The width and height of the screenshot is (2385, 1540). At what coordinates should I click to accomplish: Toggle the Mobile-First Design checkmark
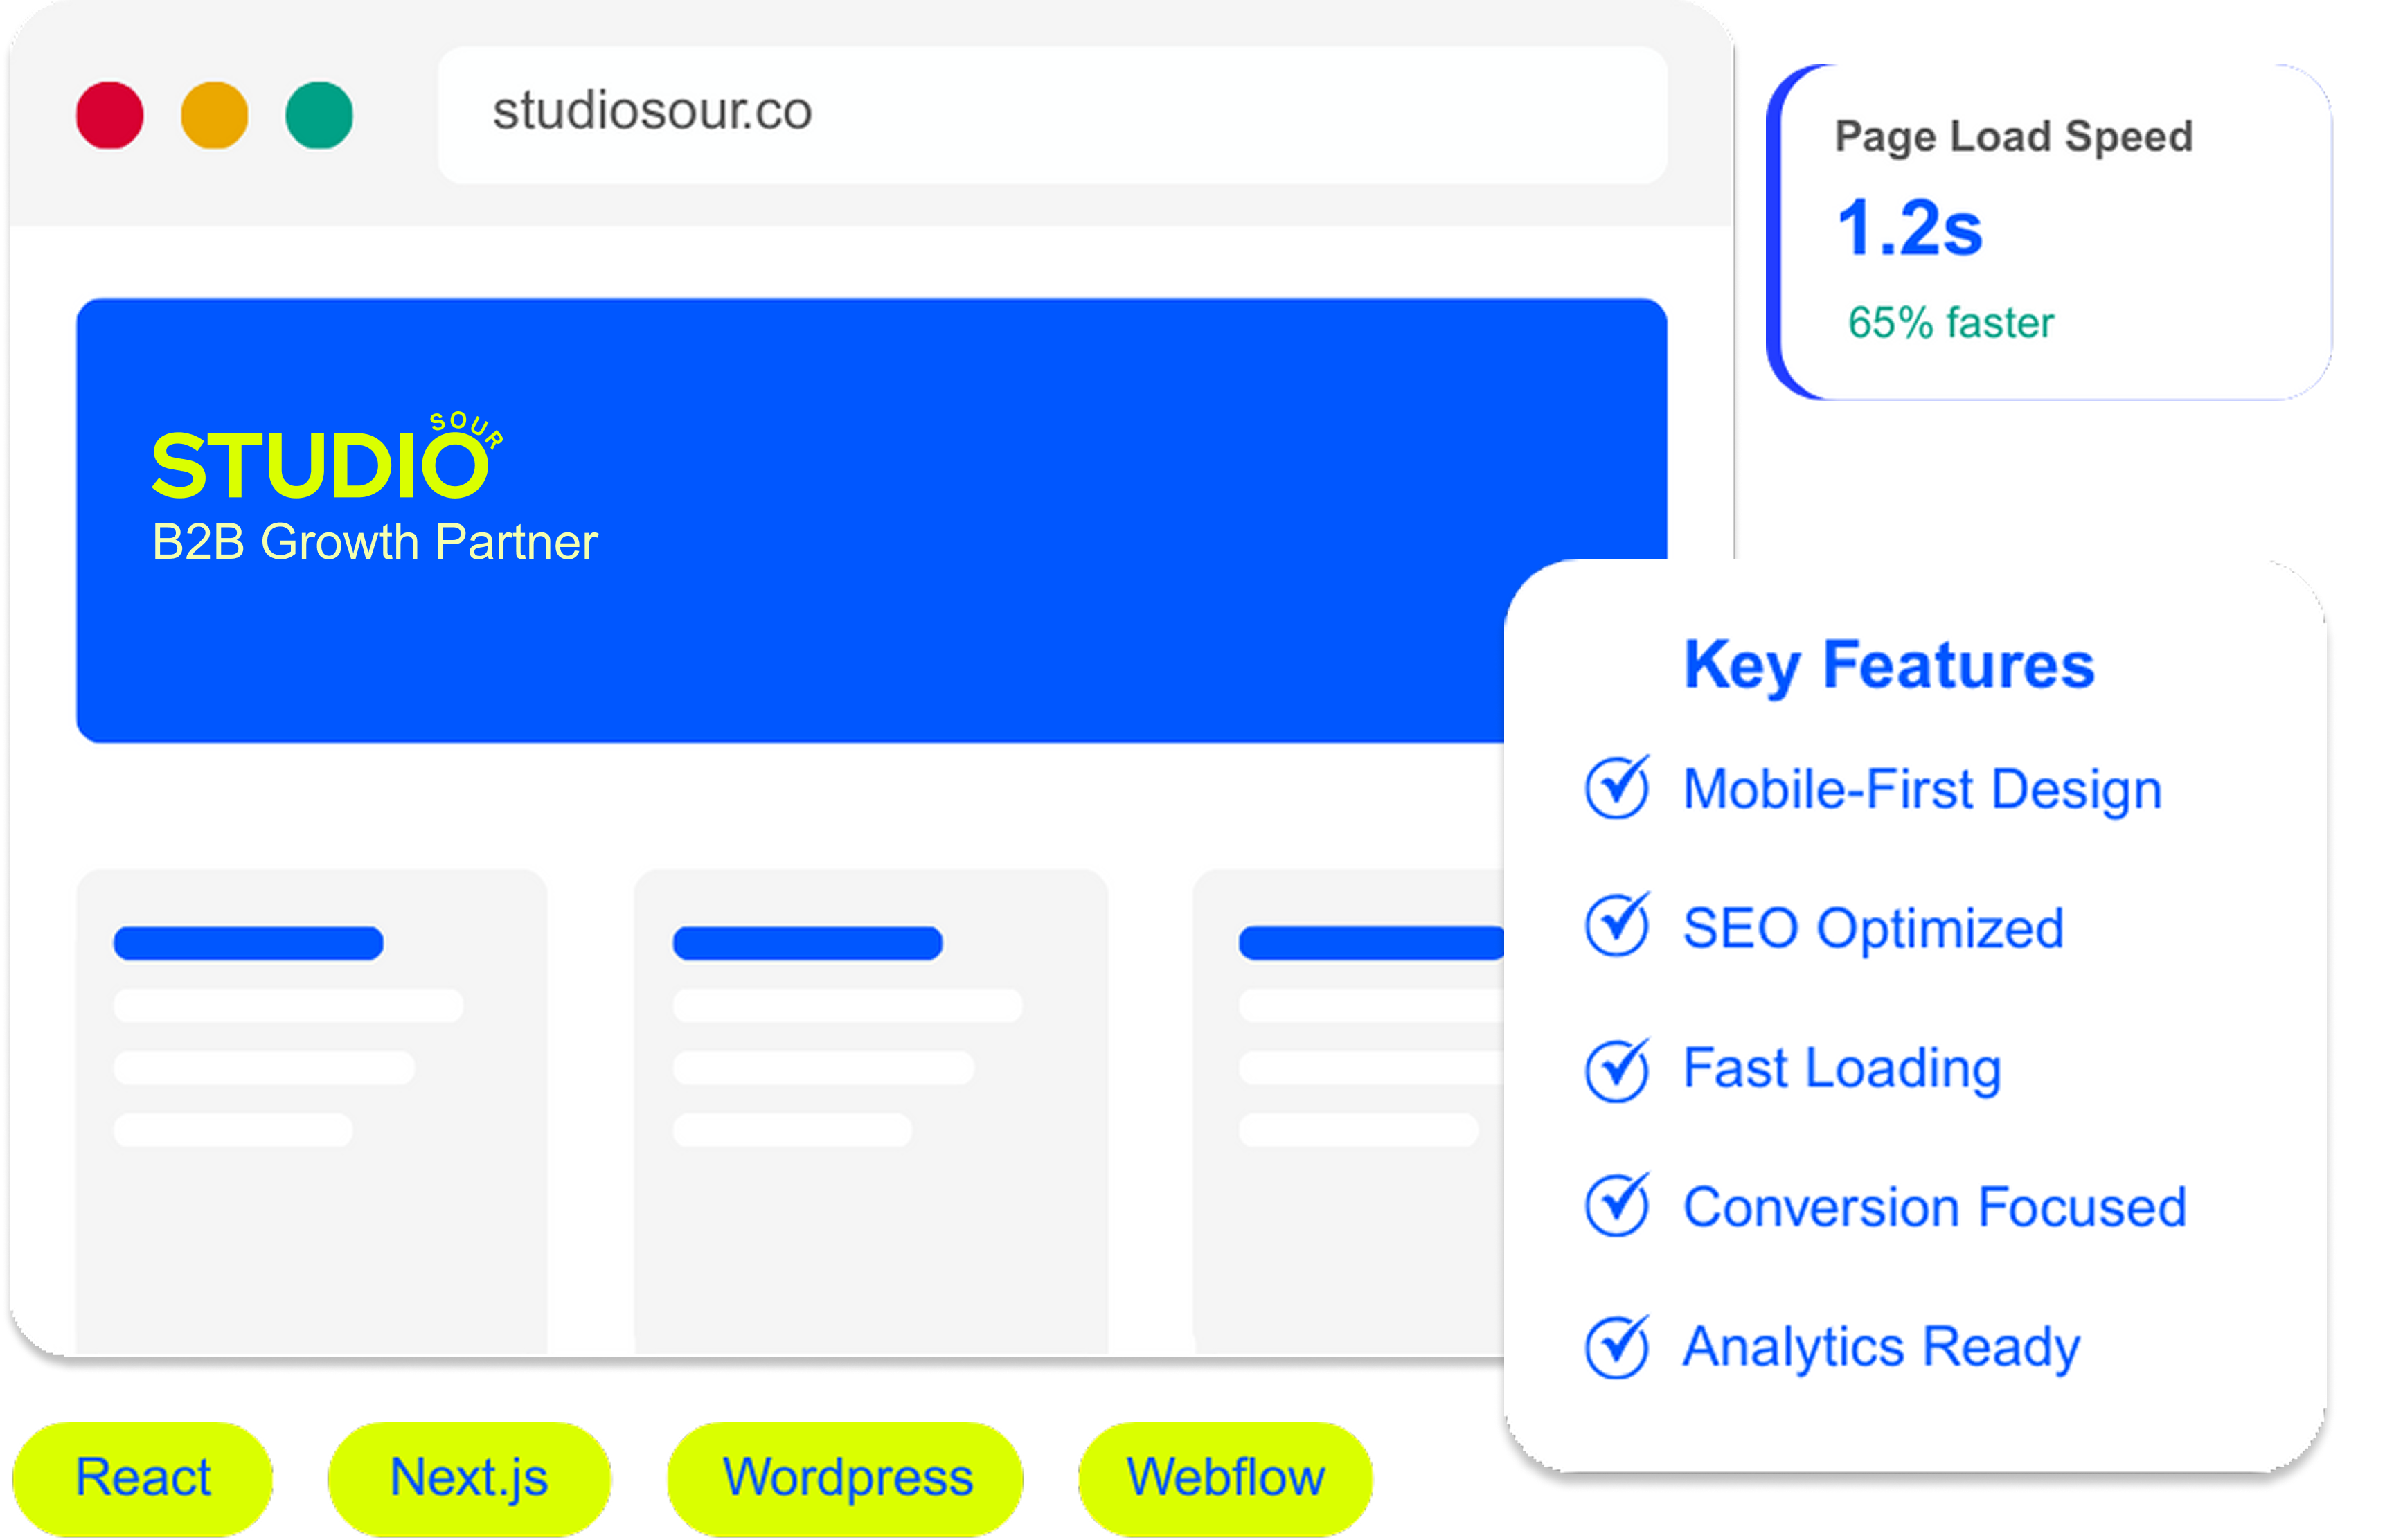1617,788
